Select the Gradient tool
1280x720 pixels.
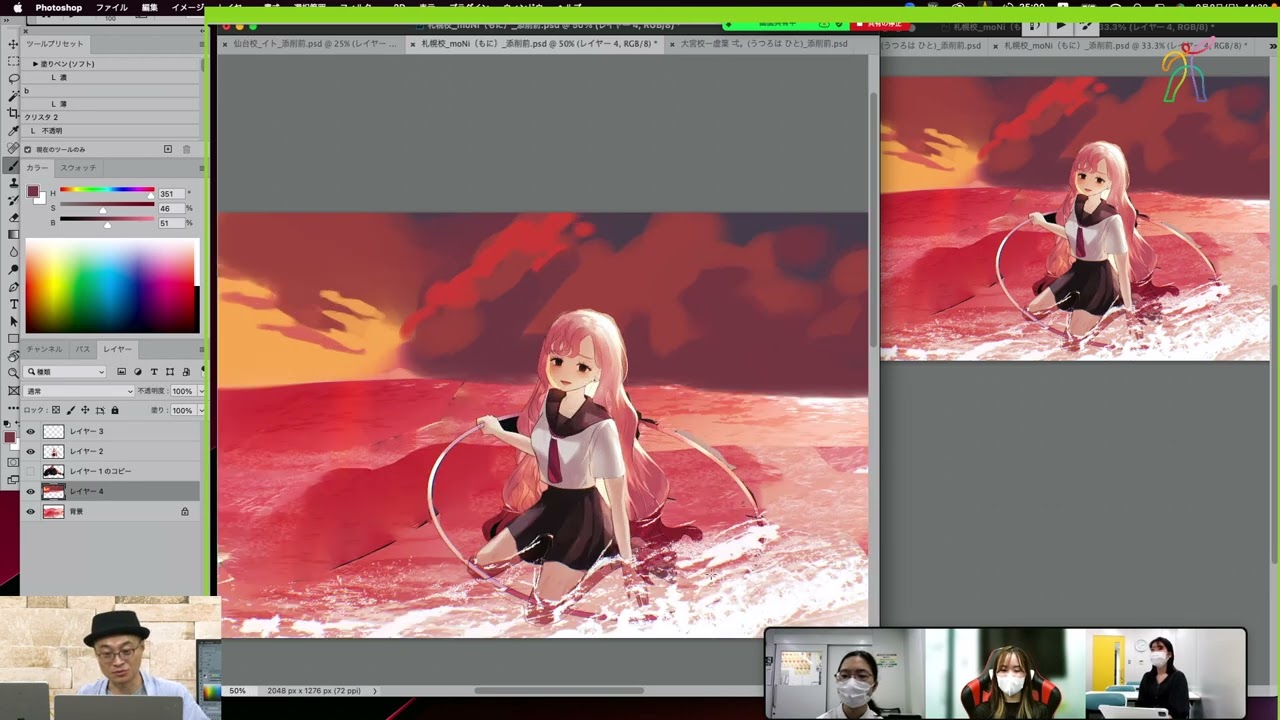(13, 235)
